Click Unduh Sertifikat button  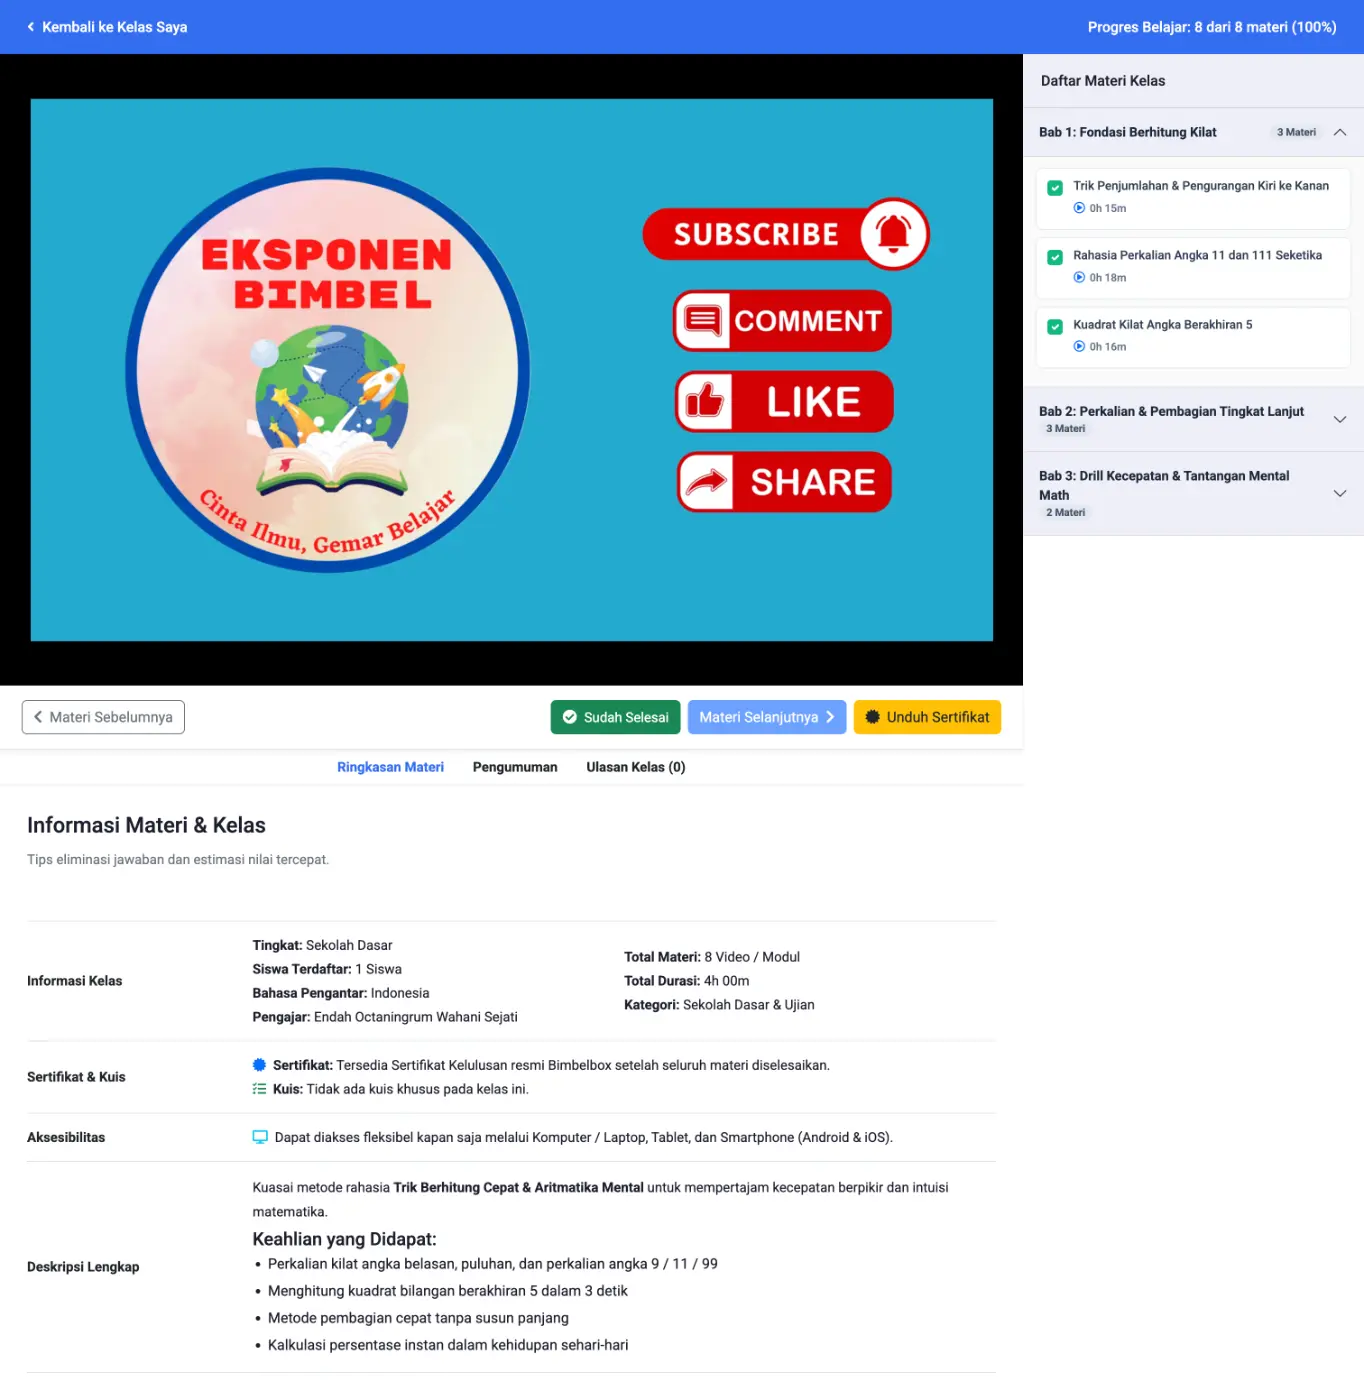point(927,717)
